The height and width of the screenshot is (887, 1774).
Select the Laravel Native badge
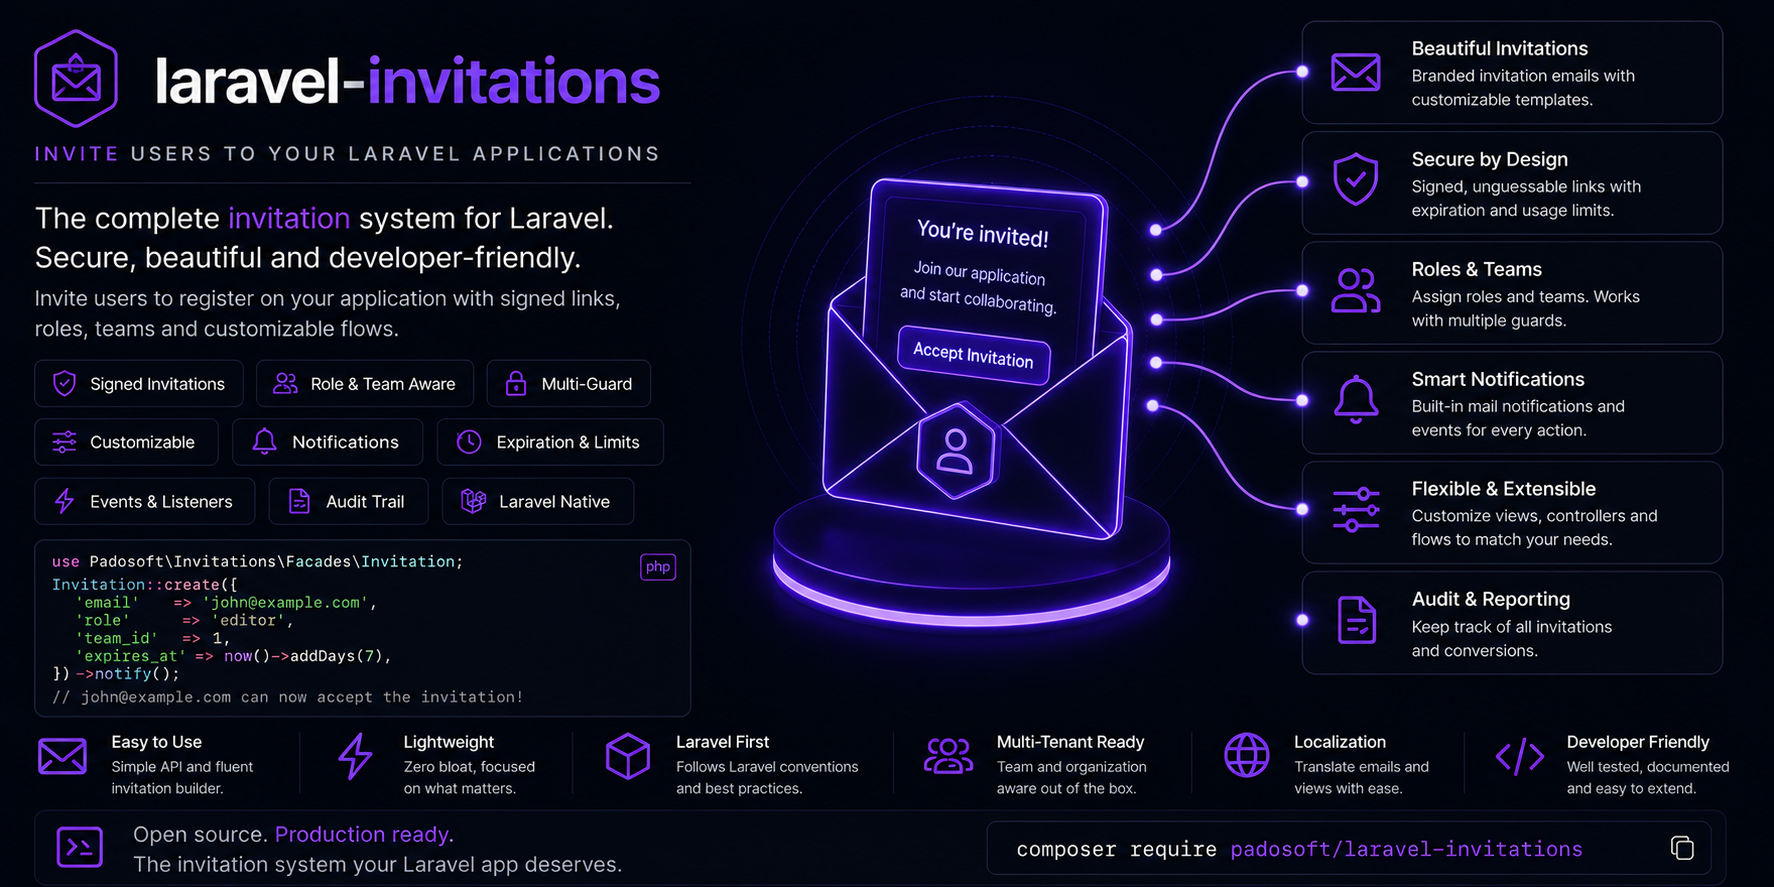[538, 501]
